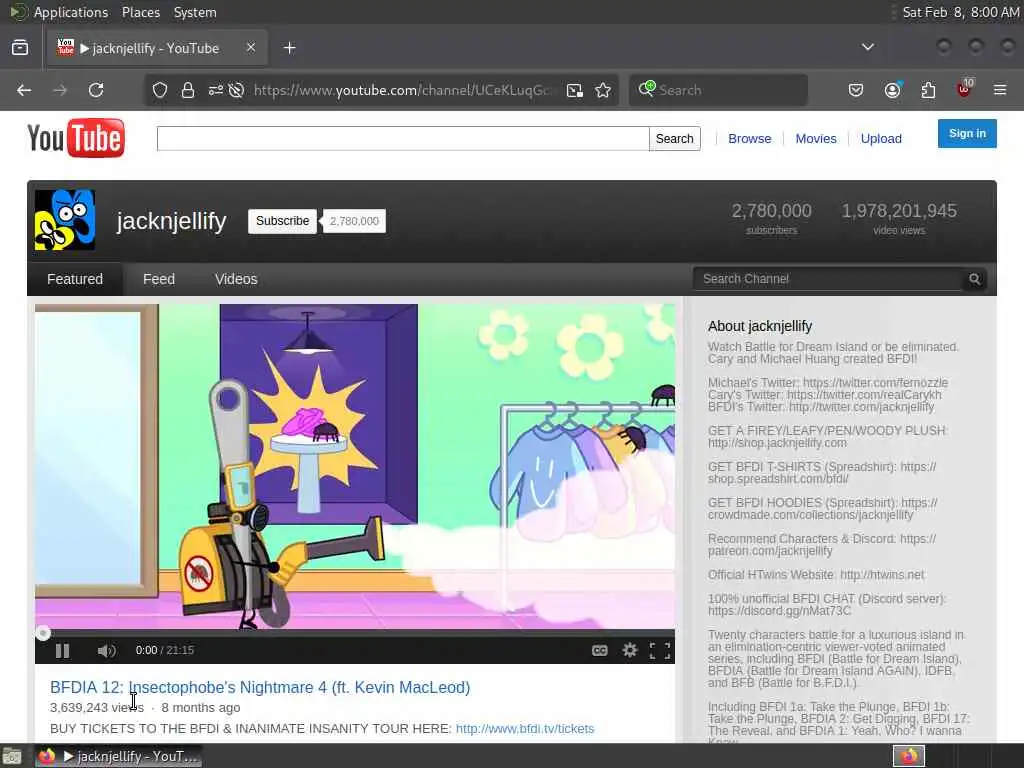Click the About jacknjellify heading
The height and width of the screenshot is (768, 1024).
click(x=760, y=326)
